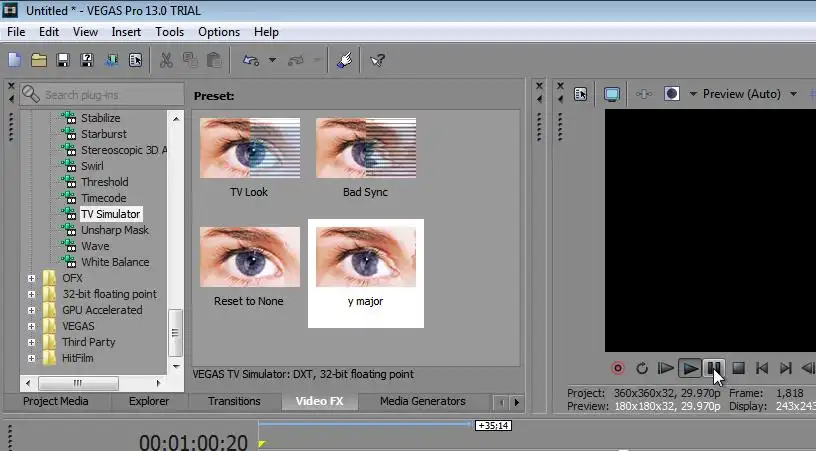Save the project with the floppy icon
816x451 pixels.
coord(63,60)
